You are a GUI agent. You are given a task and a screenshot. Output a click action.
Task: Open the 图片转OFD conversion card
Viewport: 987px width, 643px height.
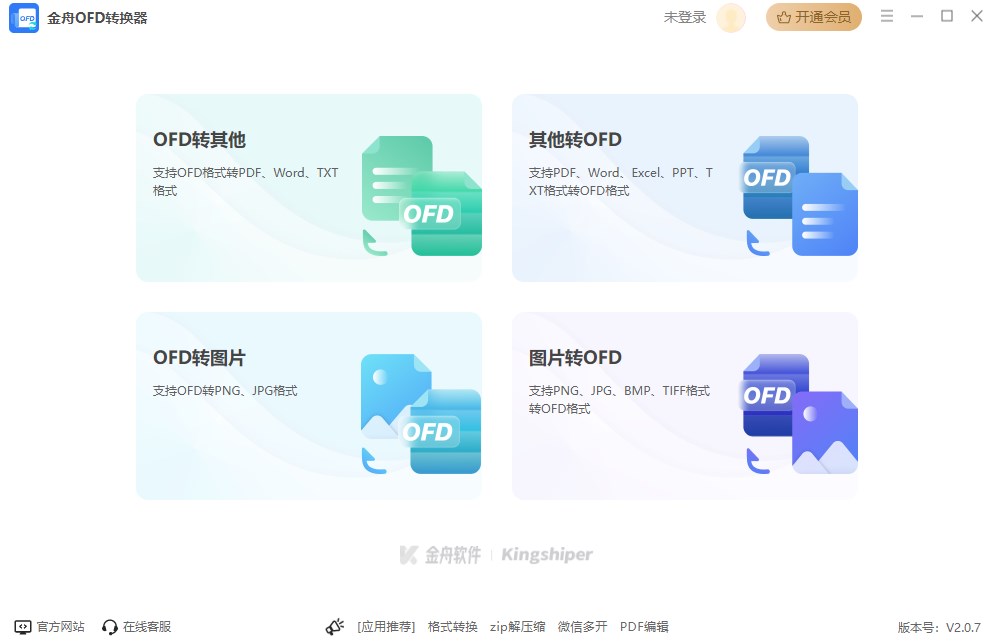click(x=685, y=406)
